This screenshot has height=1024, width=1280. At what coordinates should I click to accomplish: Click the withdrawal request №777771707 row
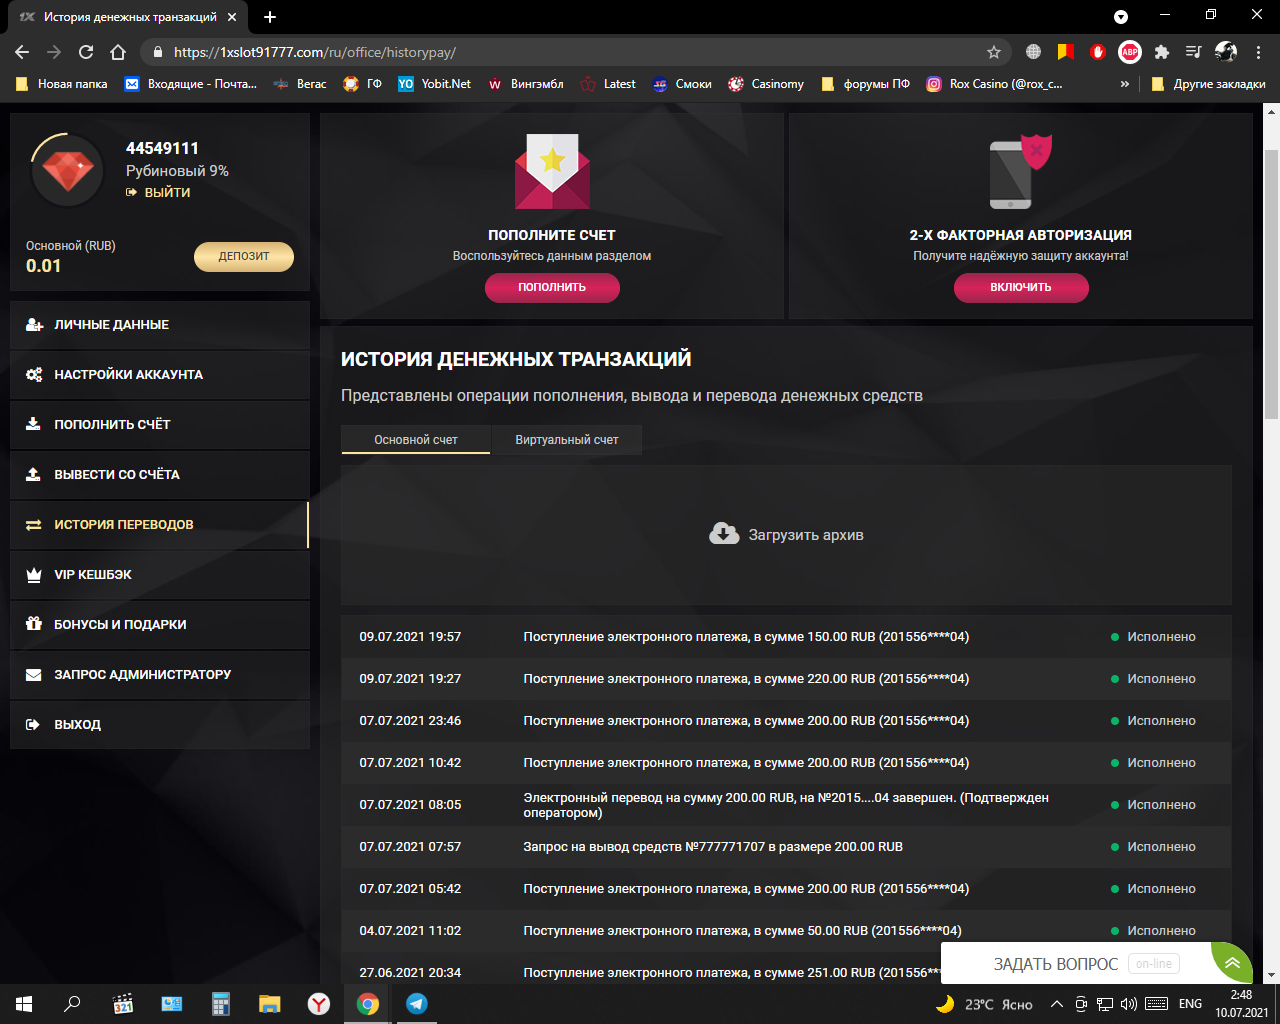click(786, 847)
